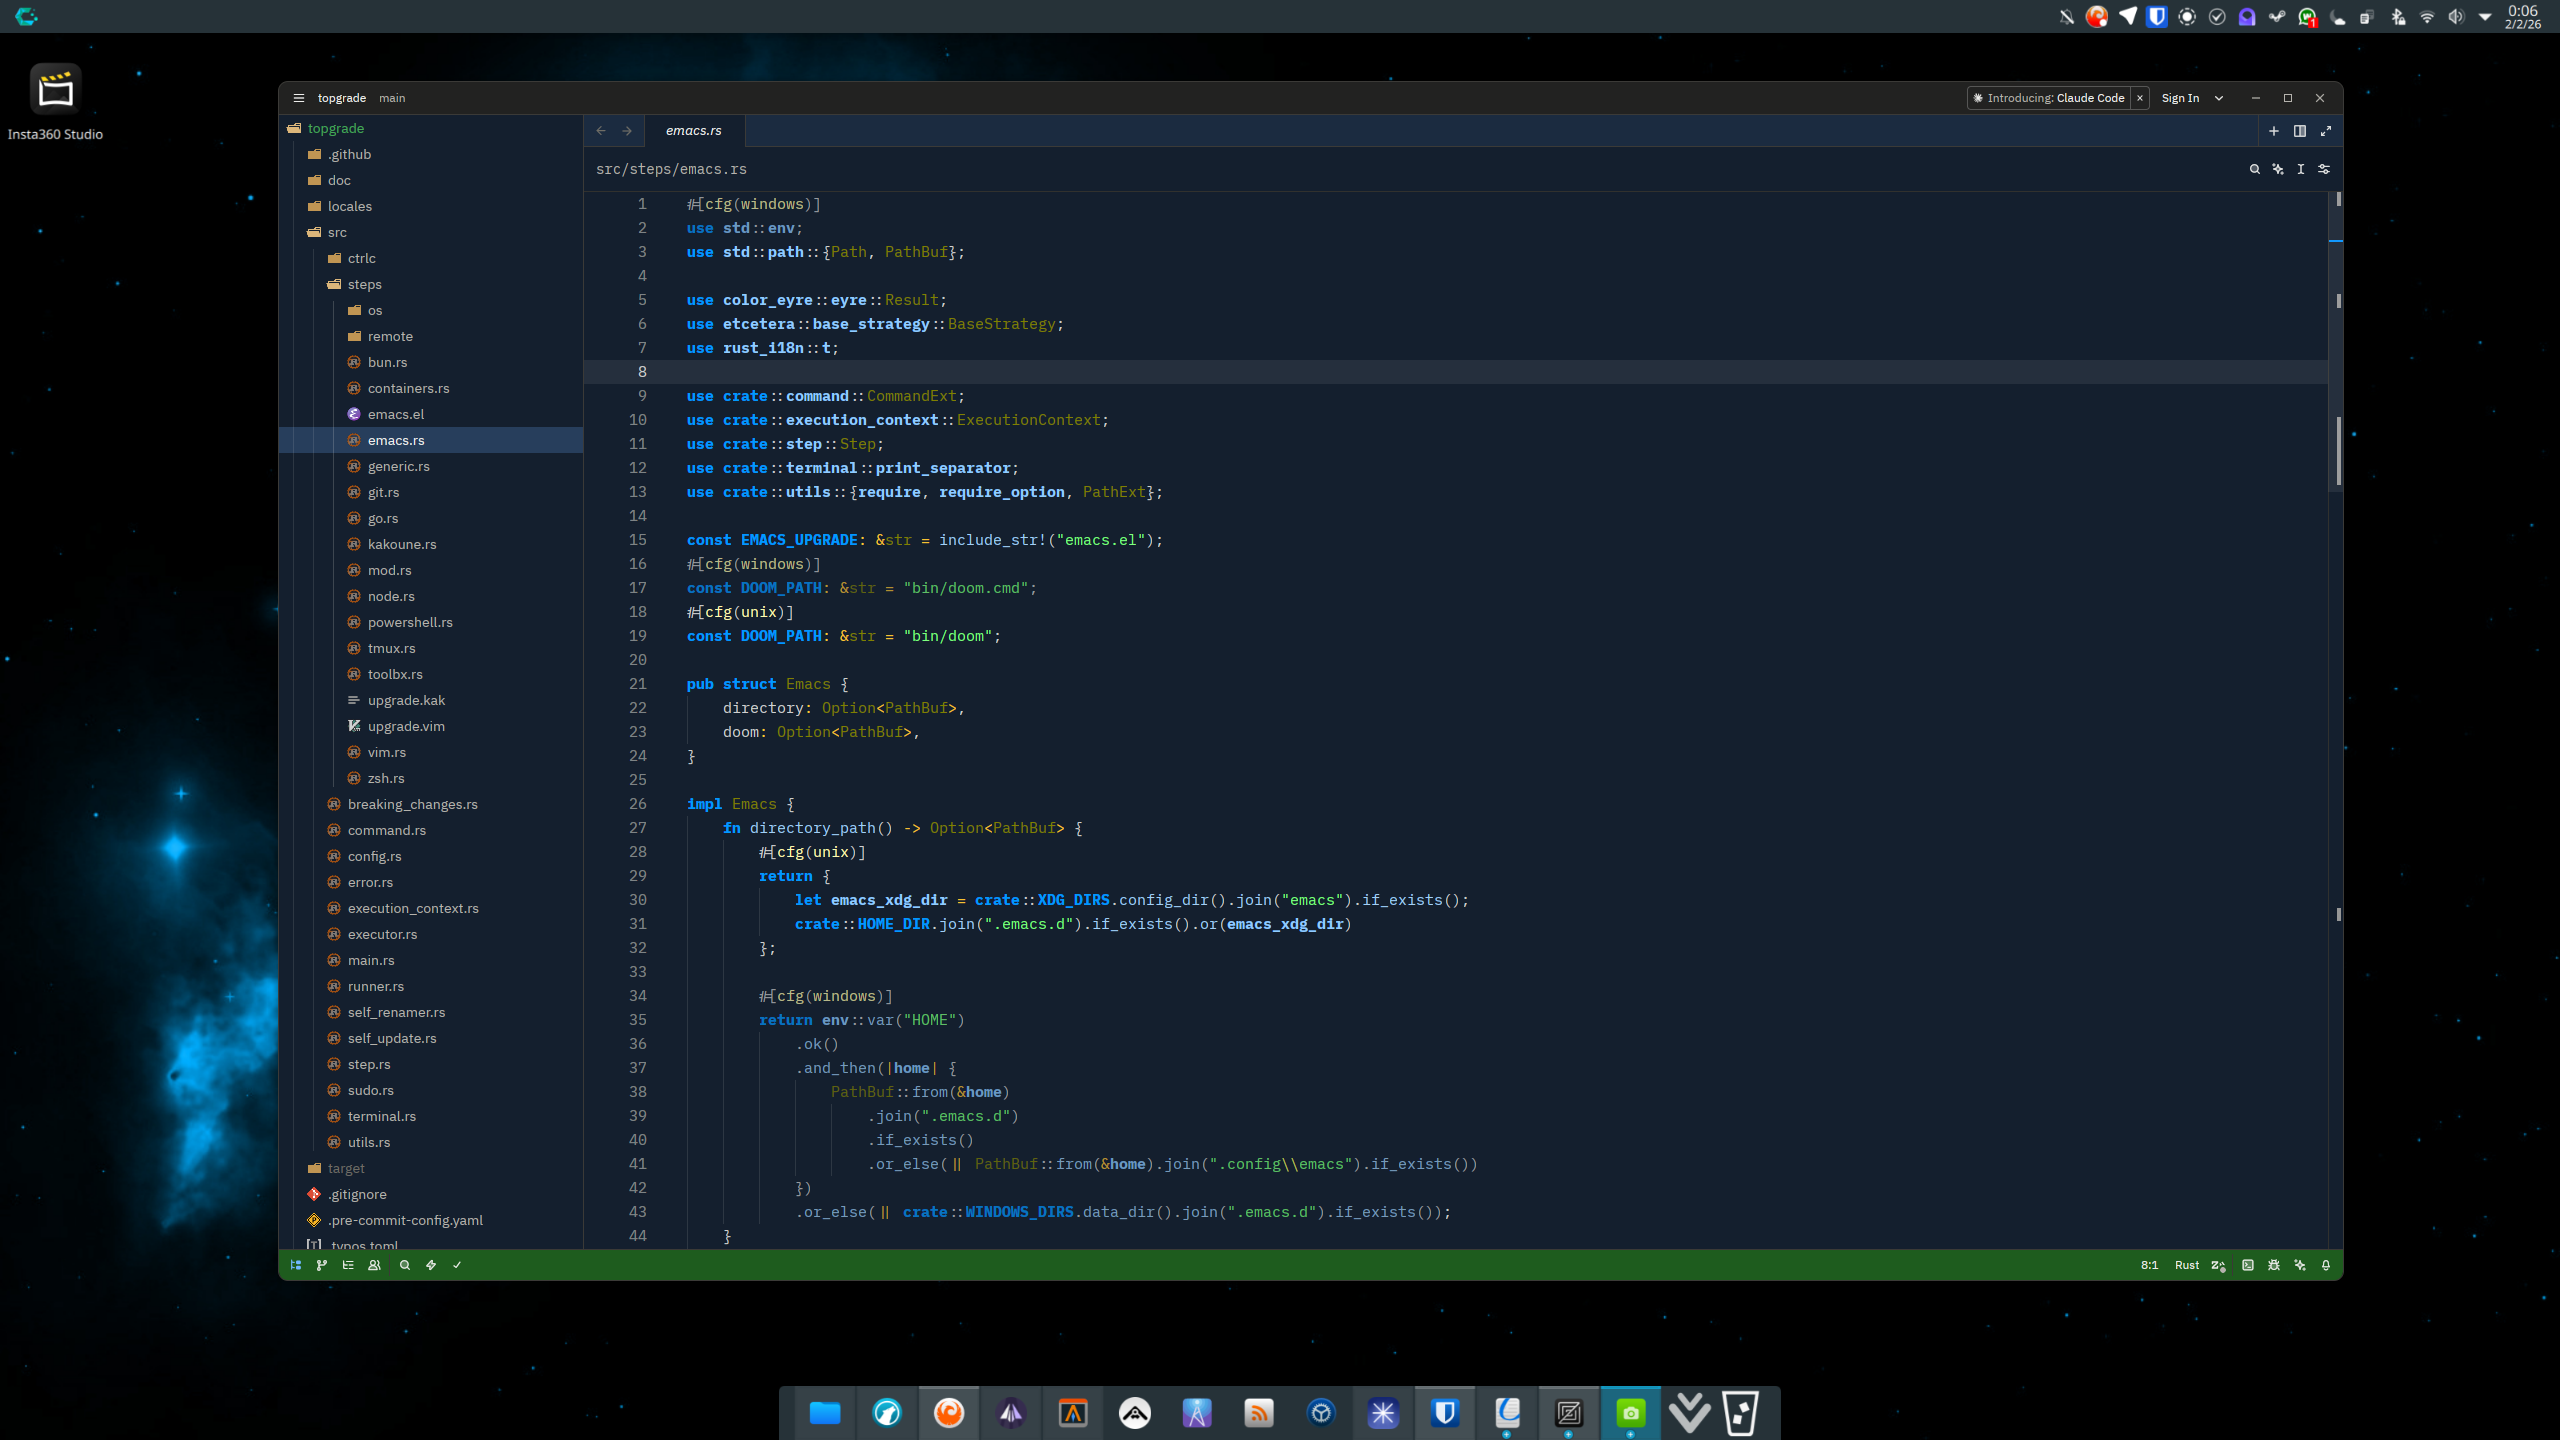Open the topgrade project picker in title bar

pyautogui.click(x=342, y=98)
